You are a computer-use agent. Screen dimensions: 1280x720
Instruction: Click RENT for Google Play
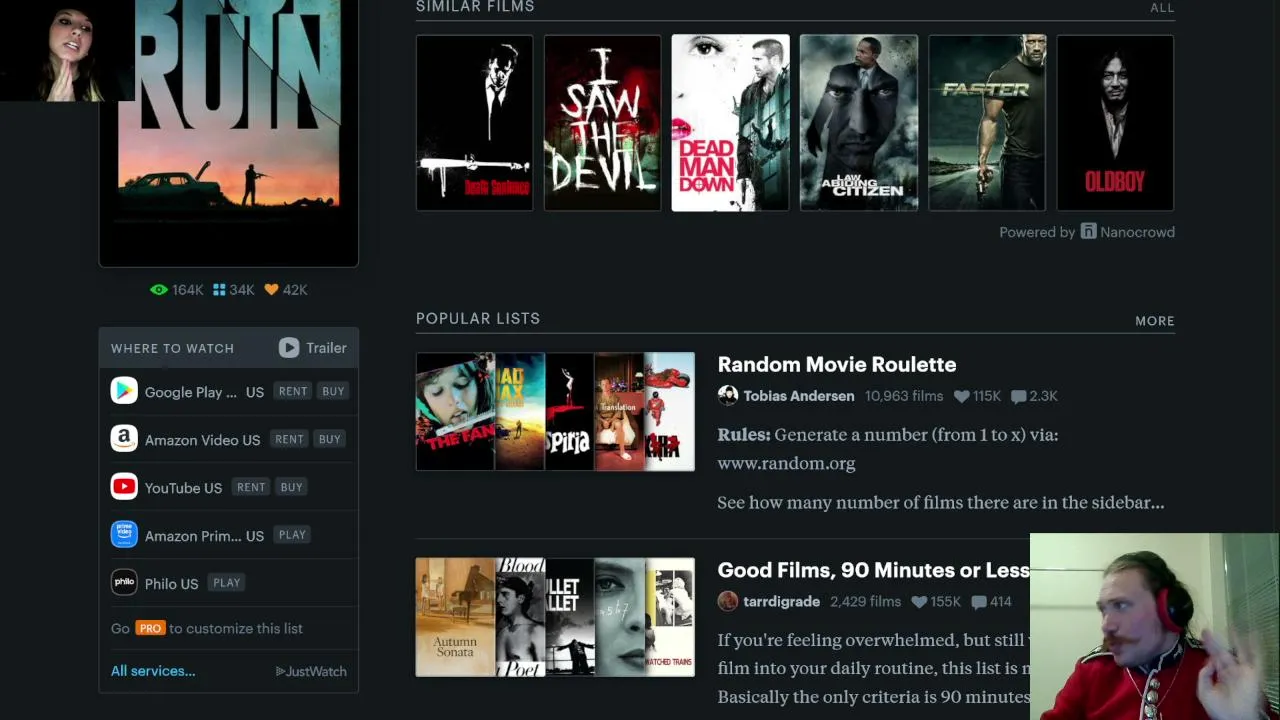pyautogui.click(x=293, y=392)
